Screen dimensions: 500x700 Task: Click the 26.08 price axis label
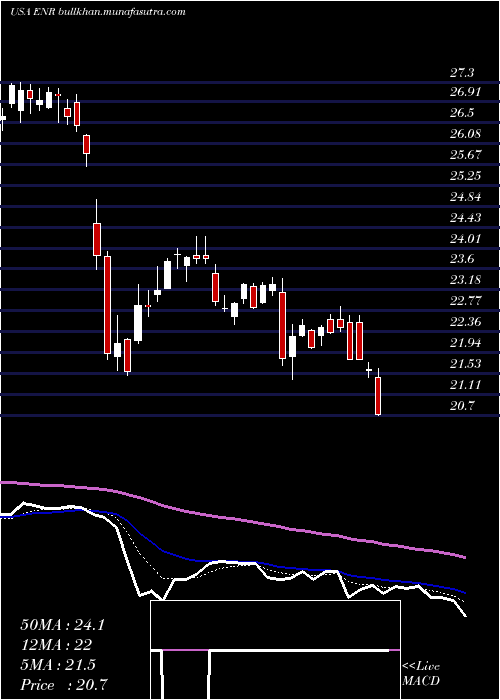click(466, 134)
